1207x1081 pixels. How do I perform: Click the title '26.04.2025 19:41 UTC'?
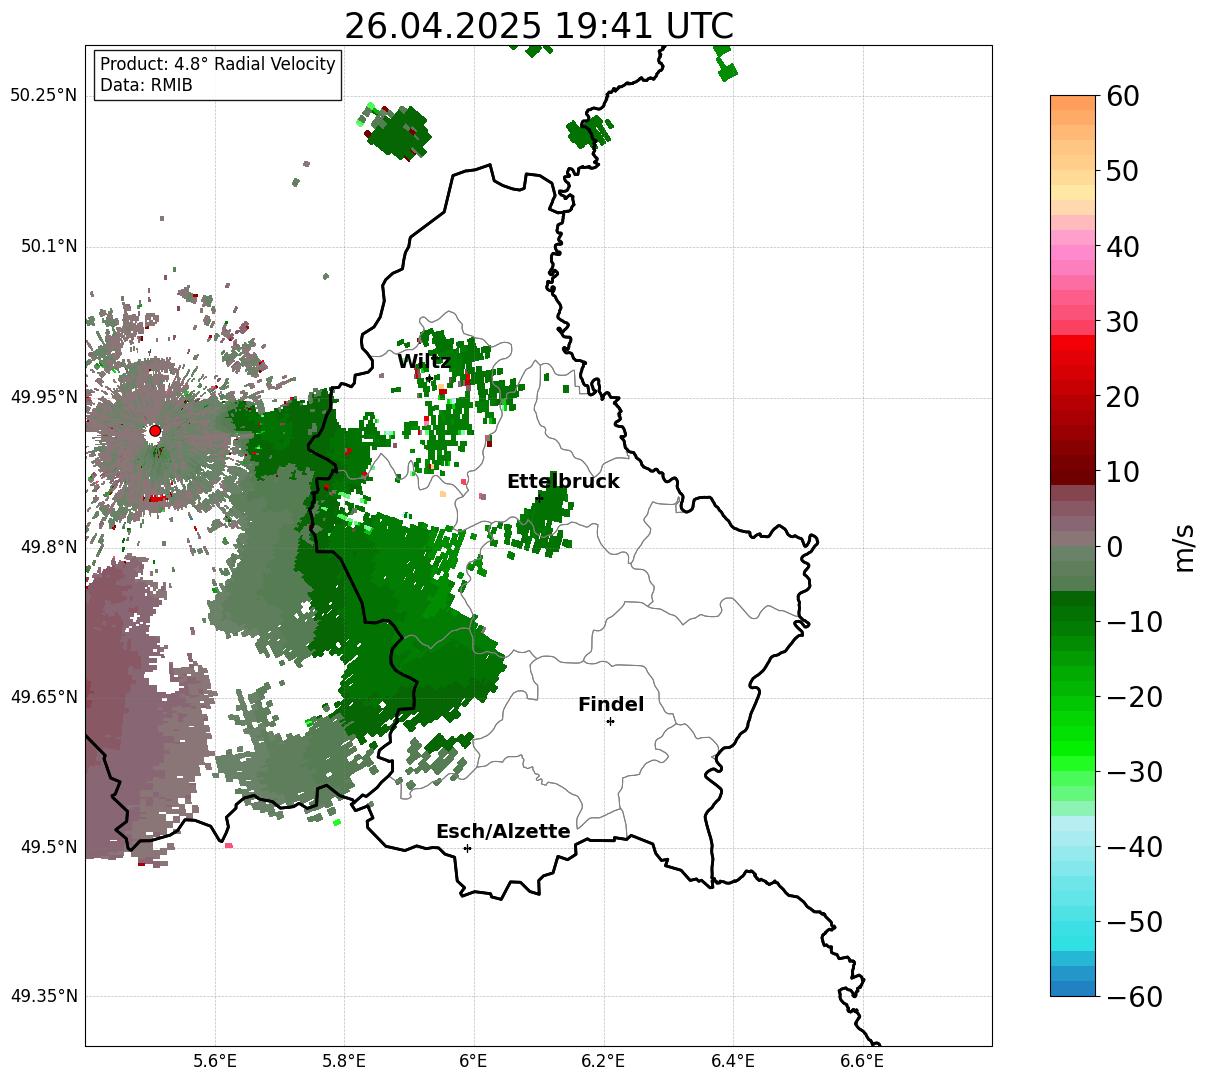[x=538, y=26]
